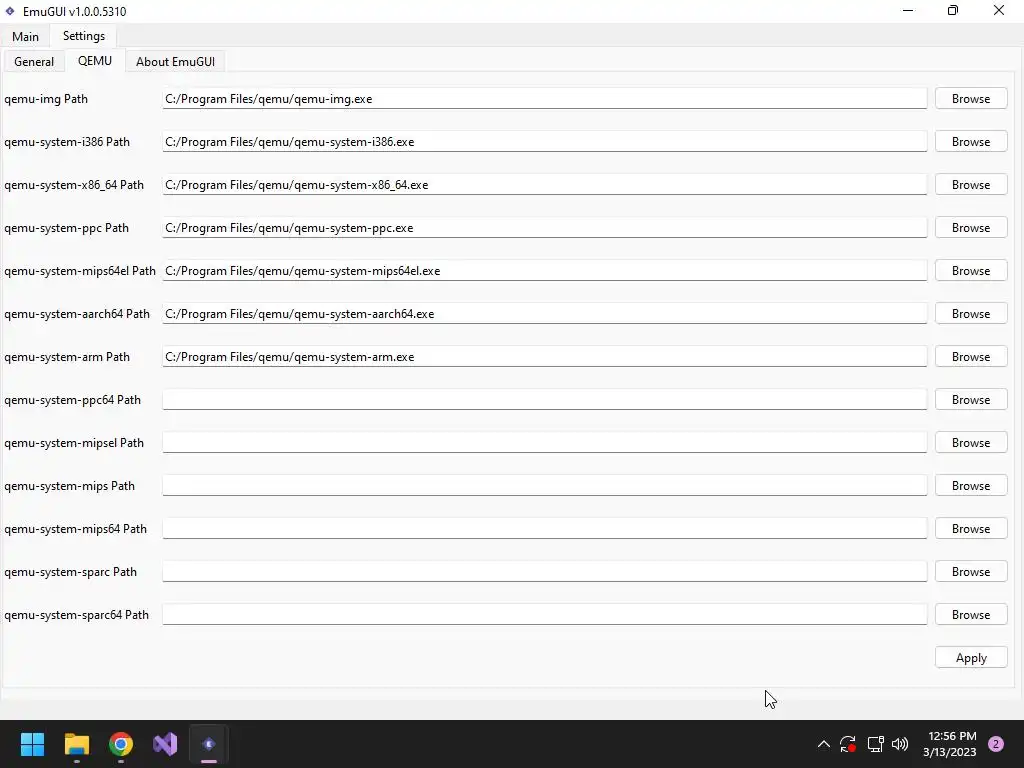
Task: Browse for qemu-system-arm path
Action: (x=970, y=357)
